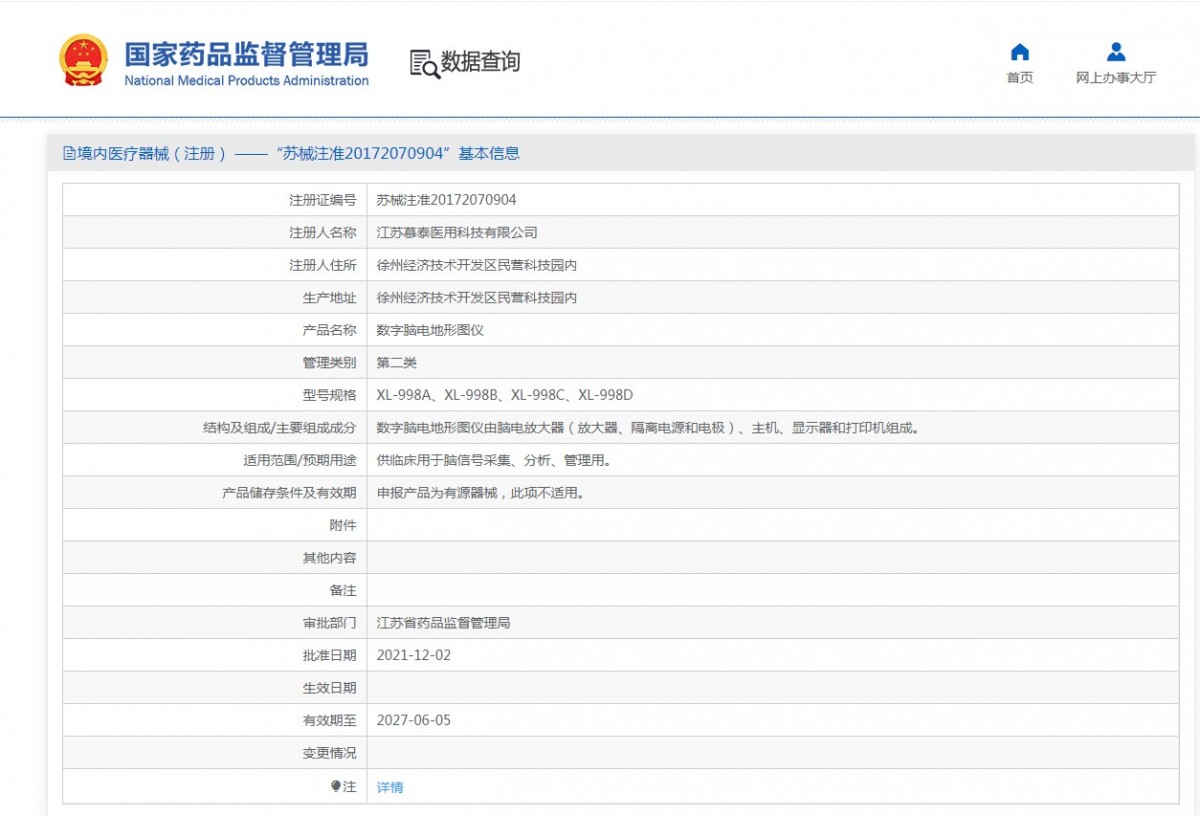Screen dimensions: 1200x816
Task: Click the 首页 label
Action: click(1019, 78)
